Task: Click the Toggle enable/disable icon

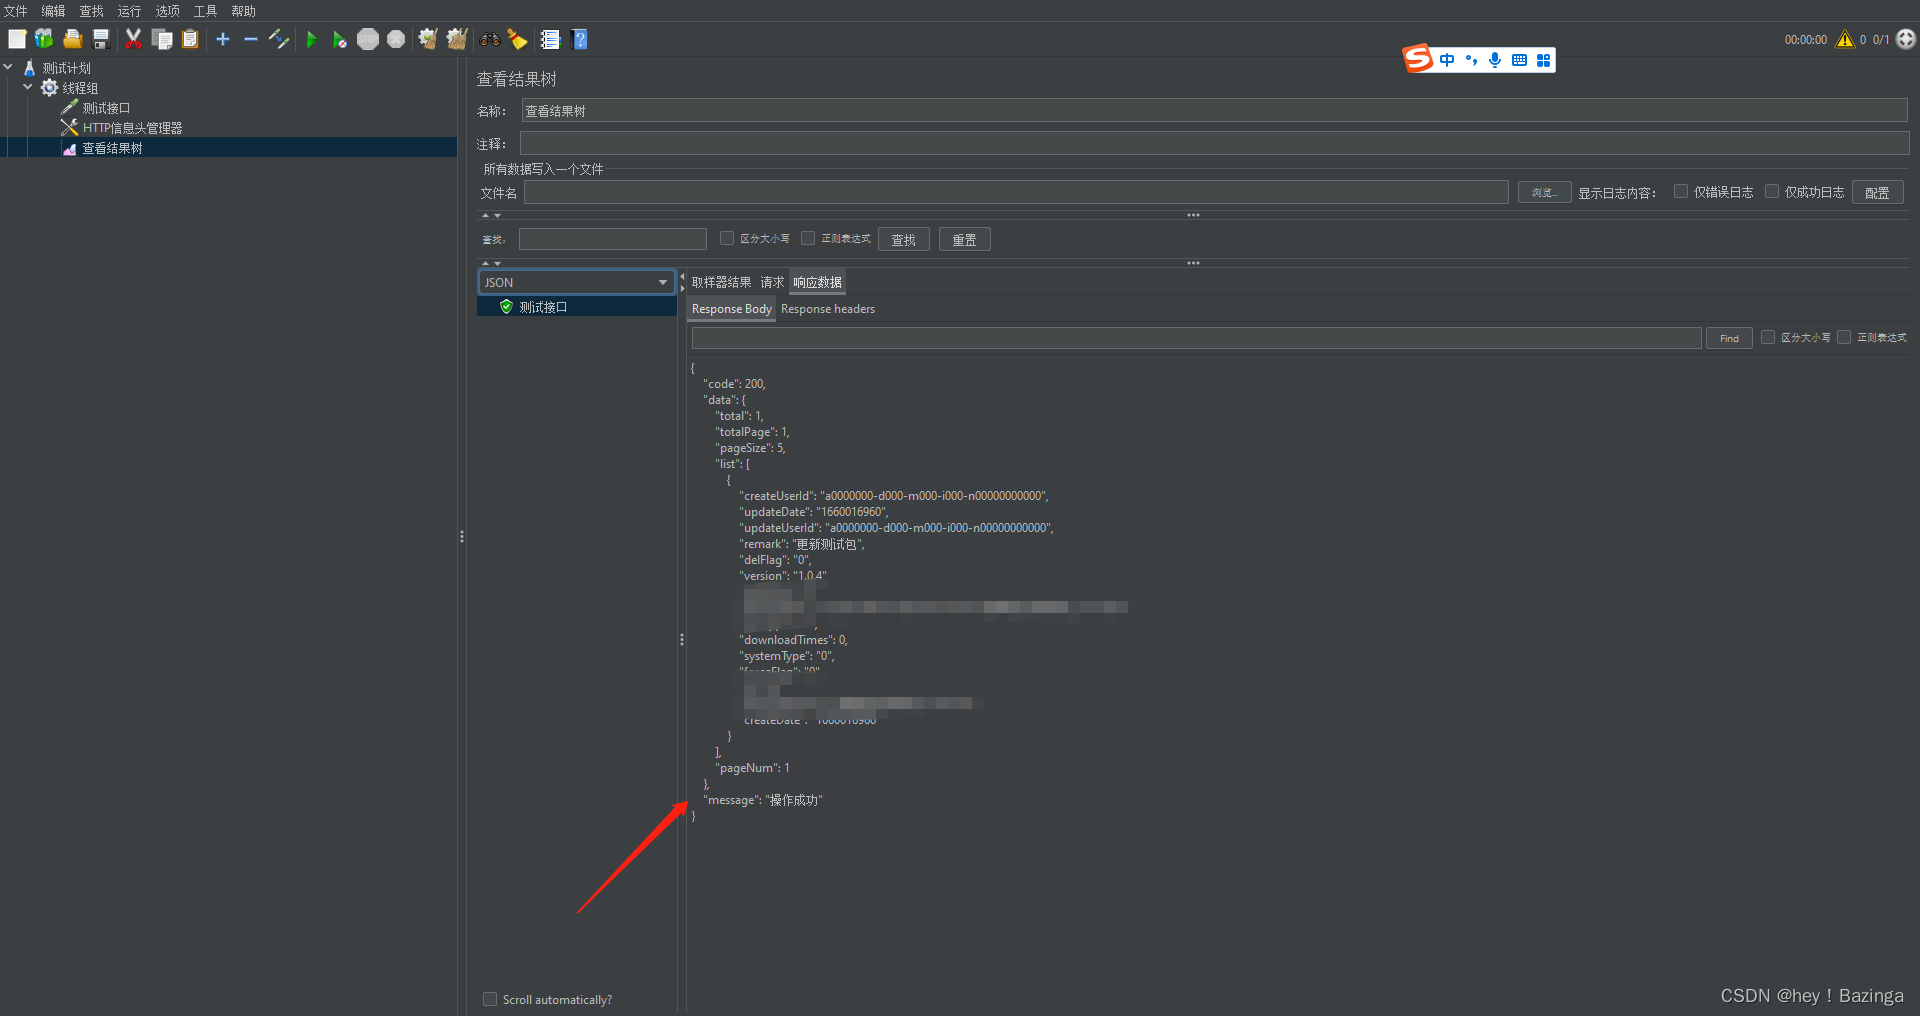Action: click(x=279, y=39)
